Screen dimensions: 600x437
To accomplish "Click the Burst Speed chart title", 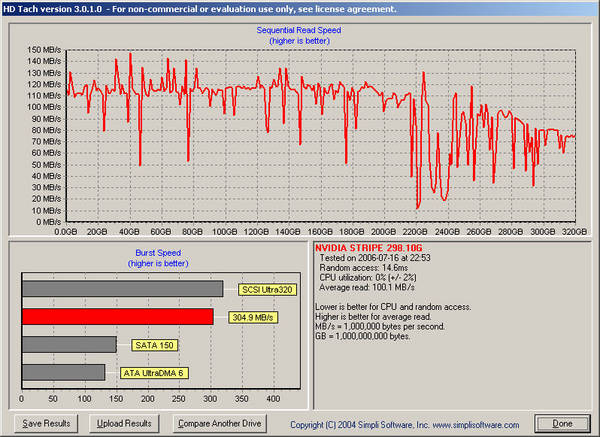I will [x=158, y=253].
